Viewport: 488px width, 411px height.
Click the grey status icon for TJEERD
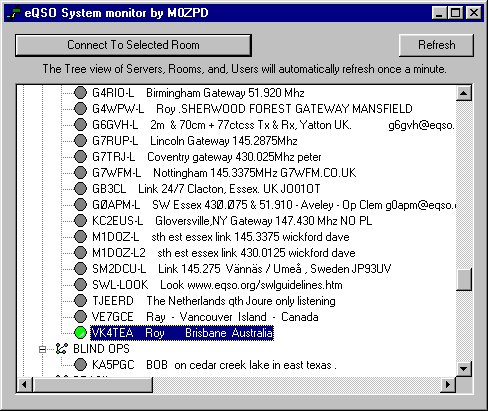80,300
